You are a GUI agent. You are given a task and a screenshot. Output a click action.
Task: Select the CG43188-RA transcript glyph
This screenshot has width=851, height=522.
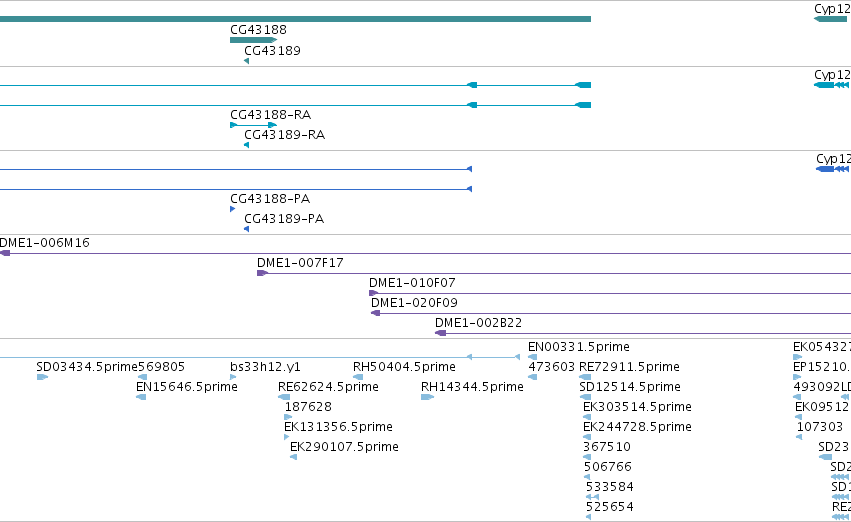pos(253,125)
